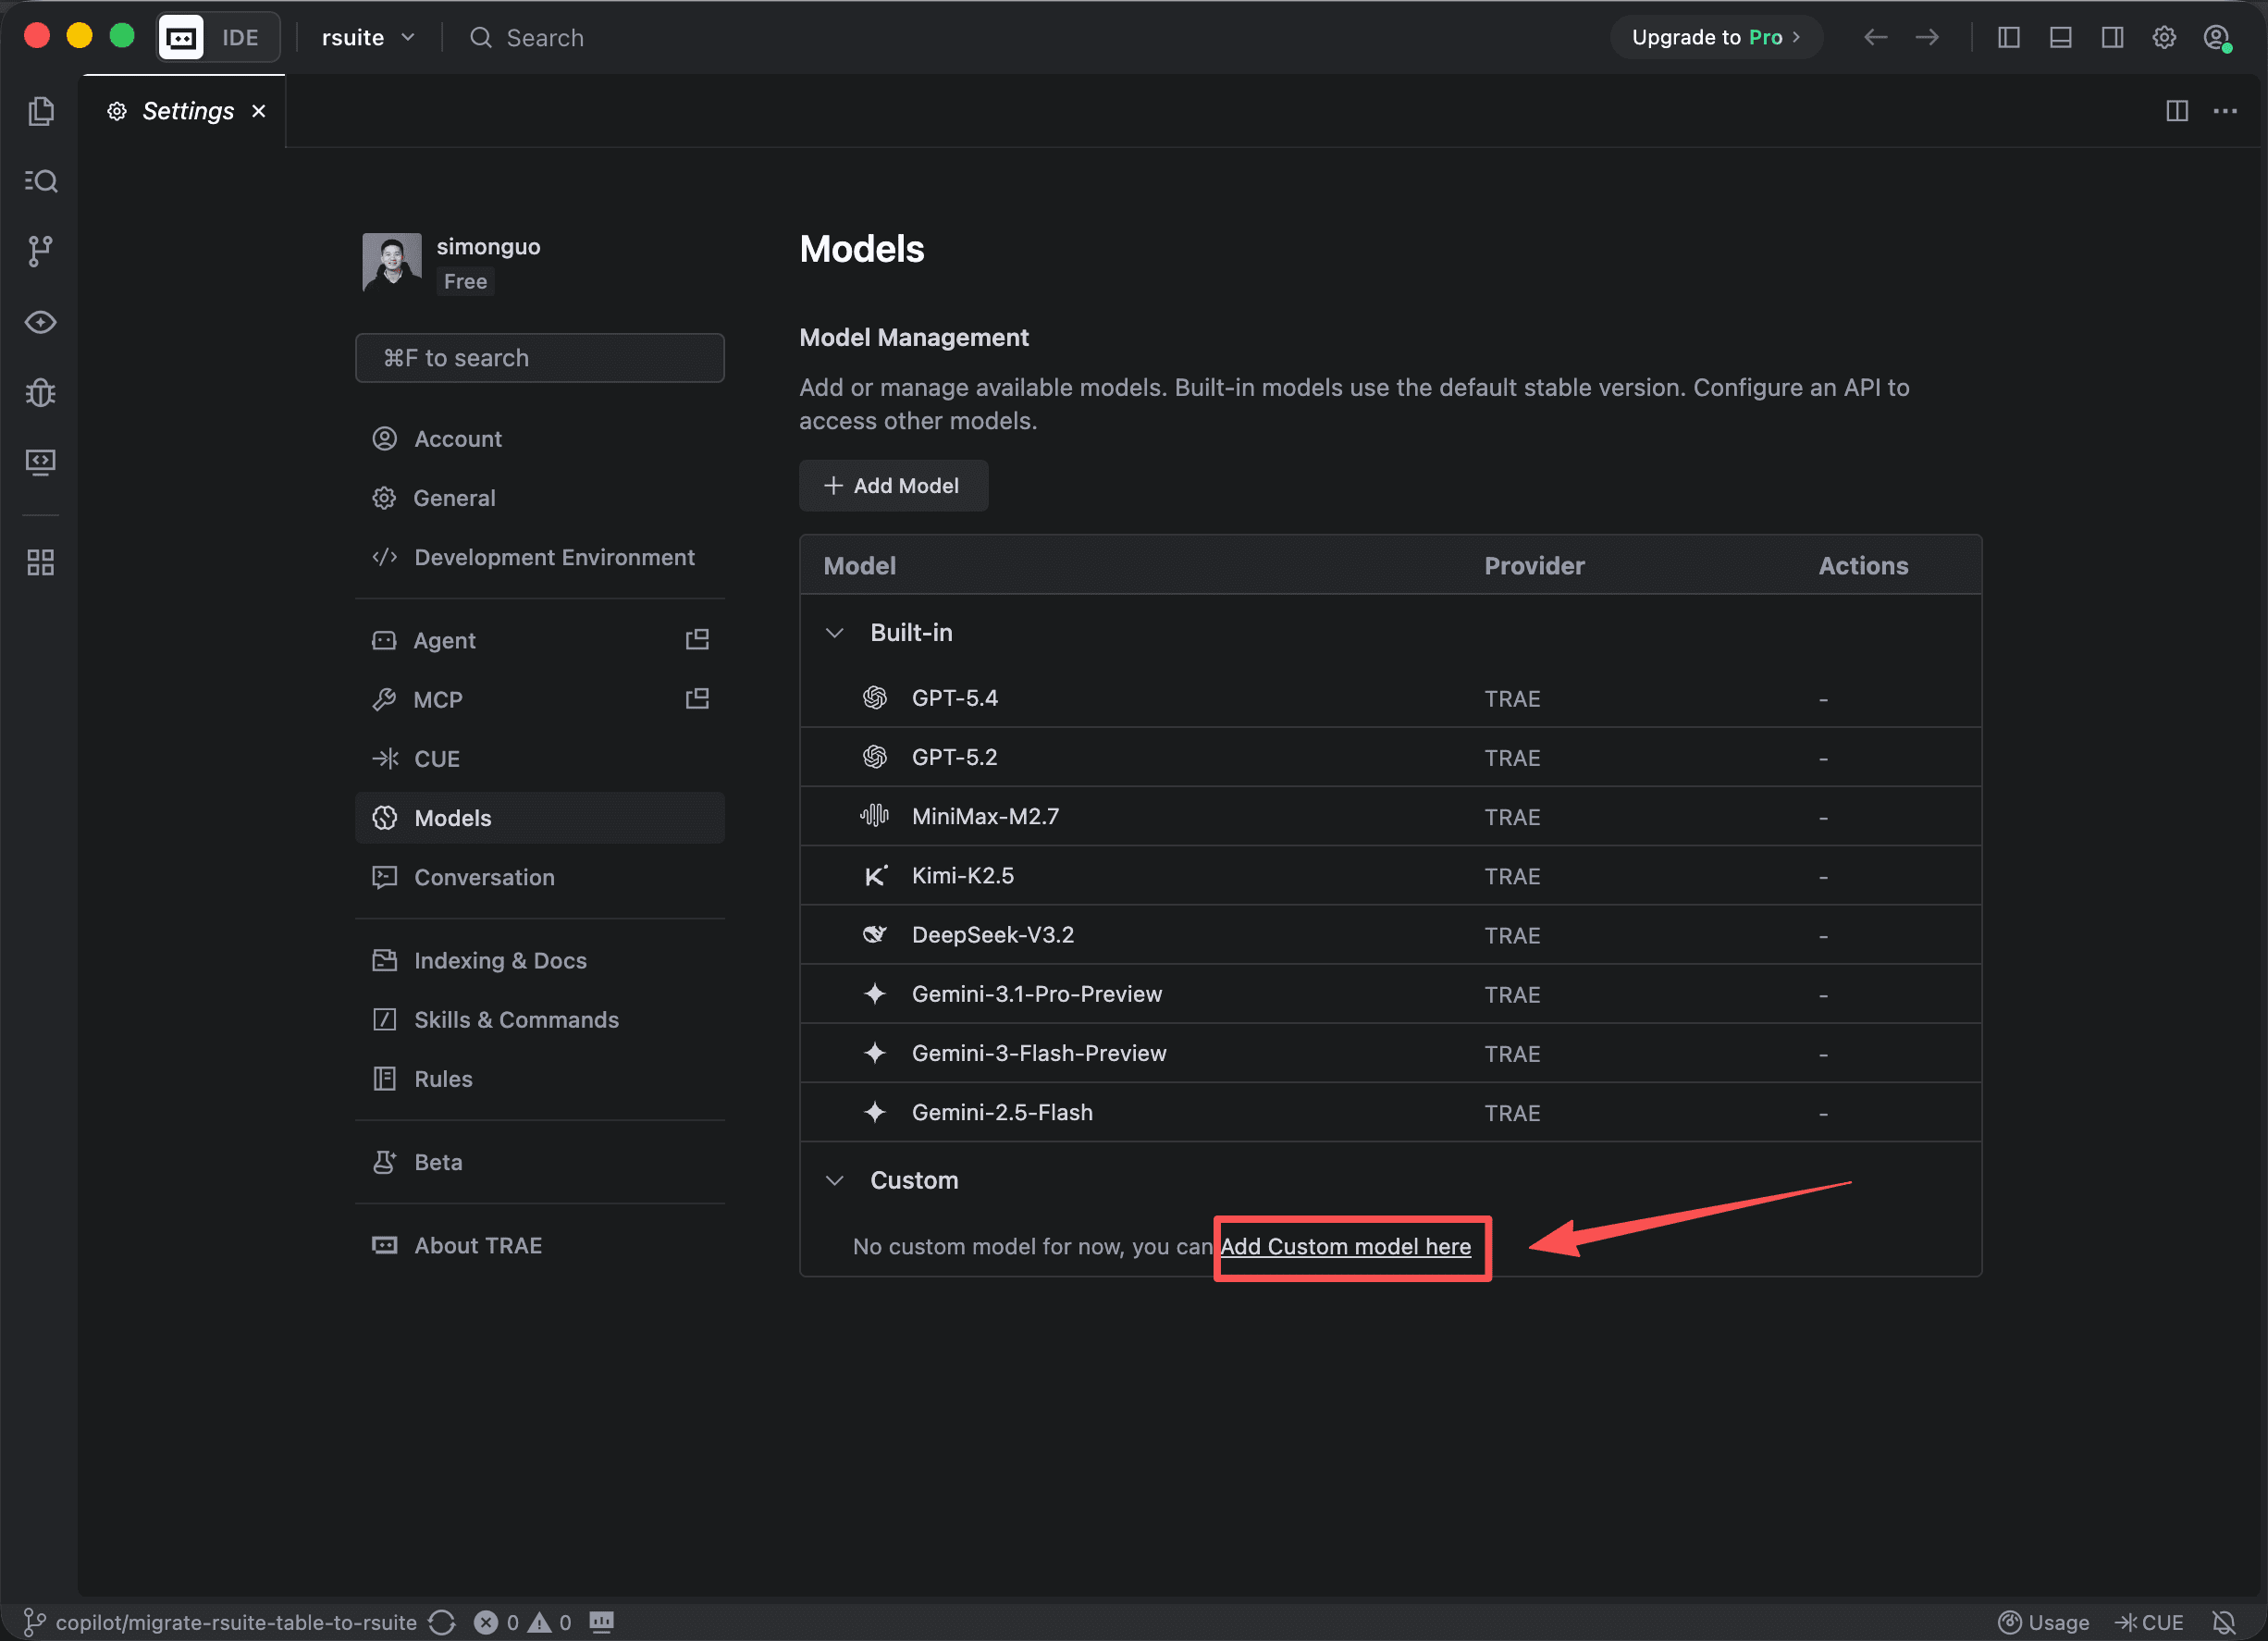The height and width of the screenshot is (1641, 2268).
Task: Open Development Environment settings
Action: [x=540, y=557]
